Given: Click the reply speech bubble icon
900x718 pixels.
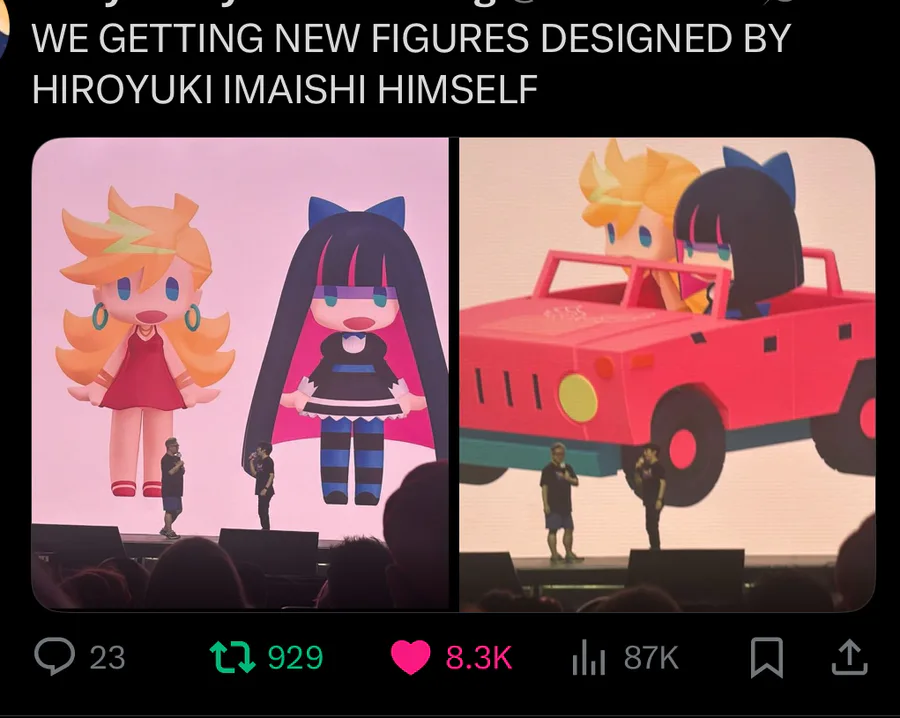Looking at the screenshot, I should [x=55, y=657].
